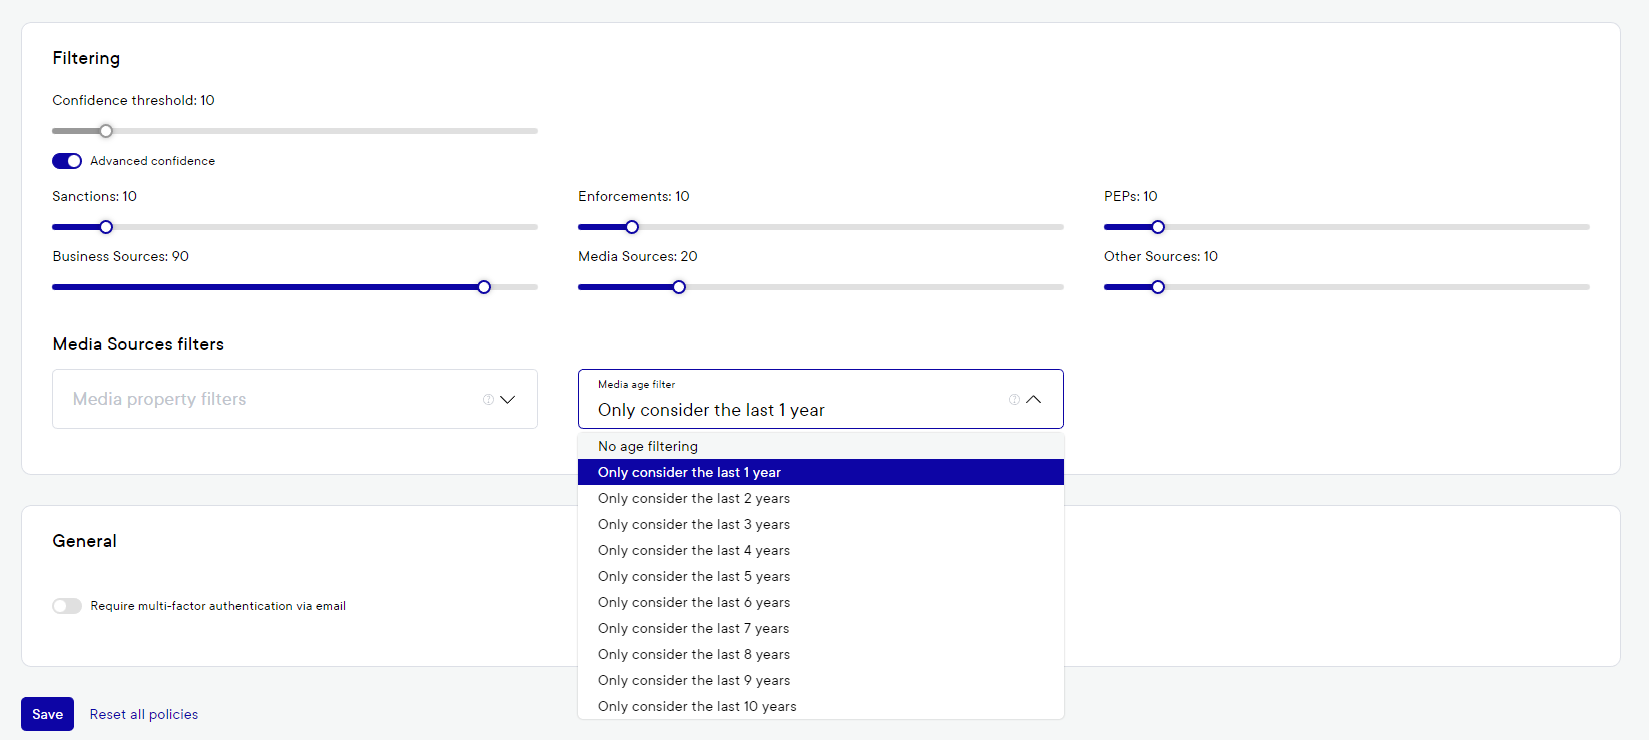
Task: Click Reset all policies link
Action: [144, 714]
